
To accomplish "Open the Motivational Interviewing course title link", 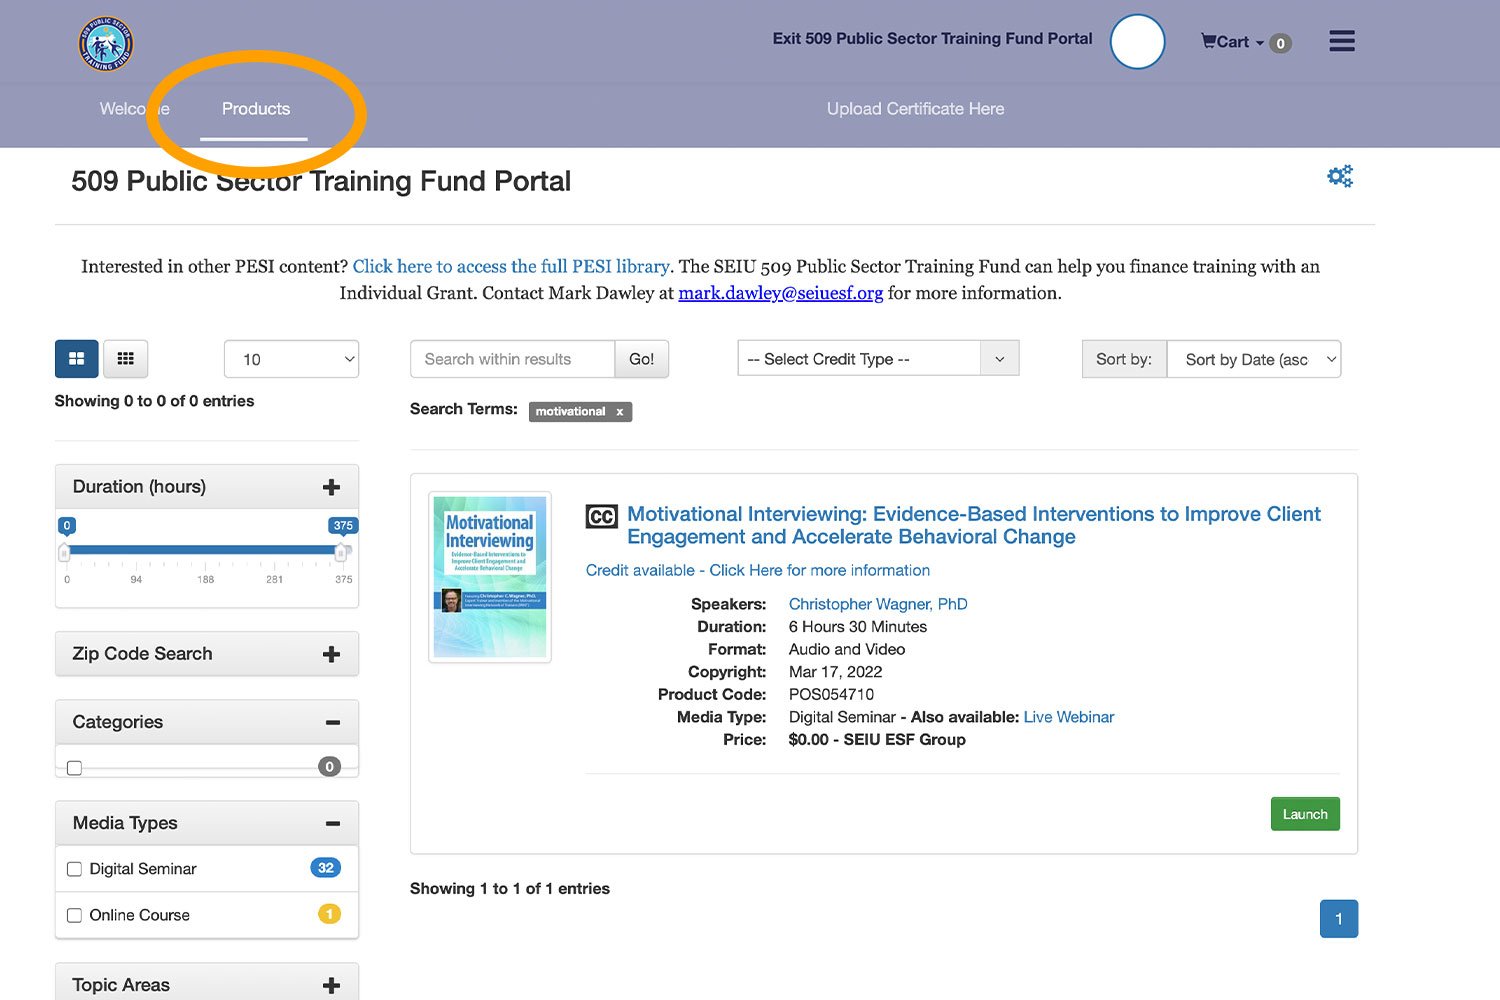I will [973, 525].
